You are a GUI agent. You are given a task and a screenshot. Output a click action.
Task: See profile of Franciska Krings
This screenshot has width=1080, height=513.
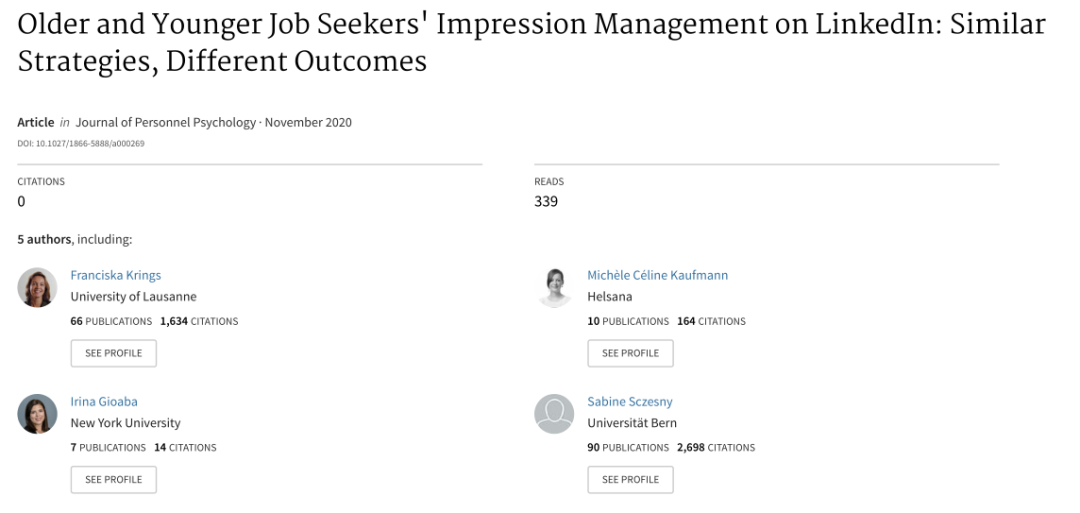click(x=114, y=353)
